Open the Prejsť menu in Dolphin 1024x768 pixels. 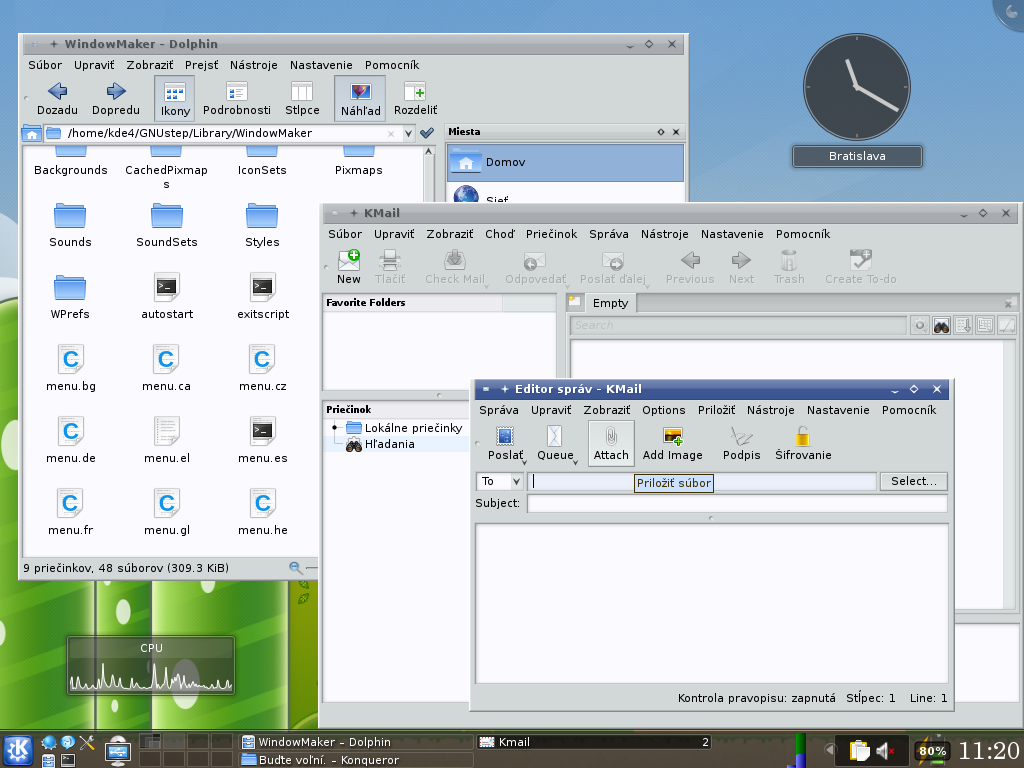tap(201, 65)
